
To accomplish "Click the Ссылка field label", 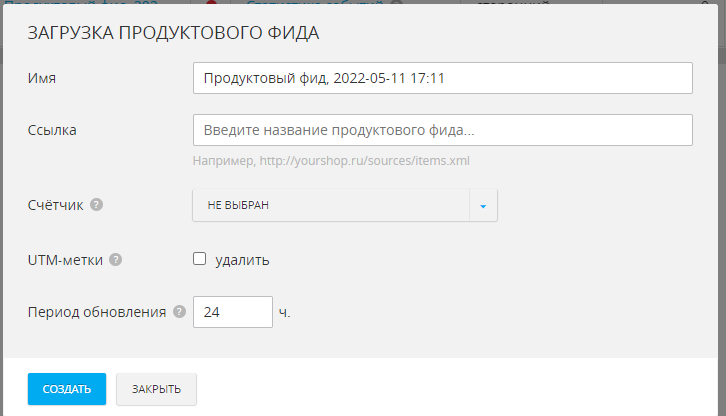I will pos(52,130).
